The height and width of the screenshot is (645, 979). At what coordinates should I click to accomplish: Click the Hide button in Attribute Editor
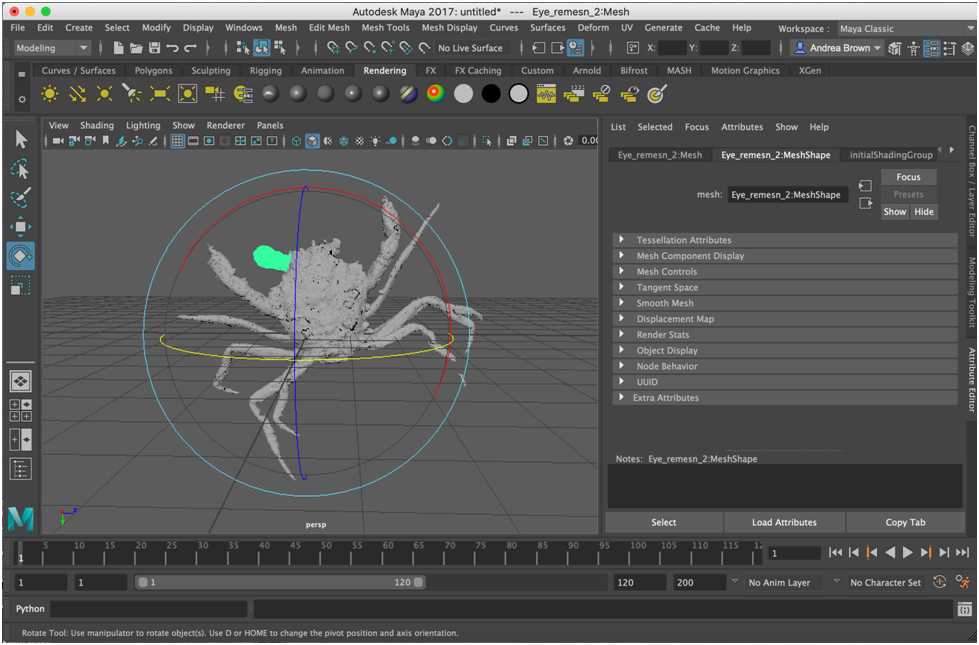point(923,212)
